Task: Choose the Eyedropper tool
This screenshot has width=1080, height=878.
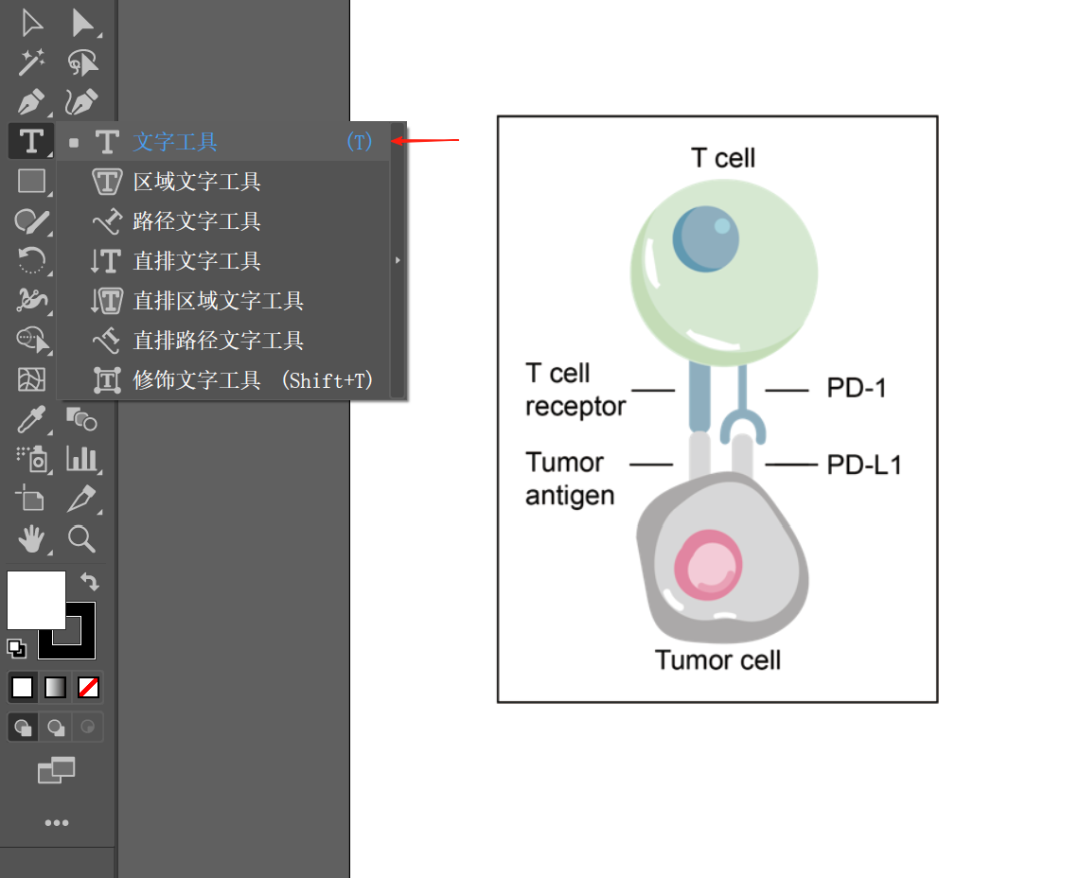Action: coord(32,420)
